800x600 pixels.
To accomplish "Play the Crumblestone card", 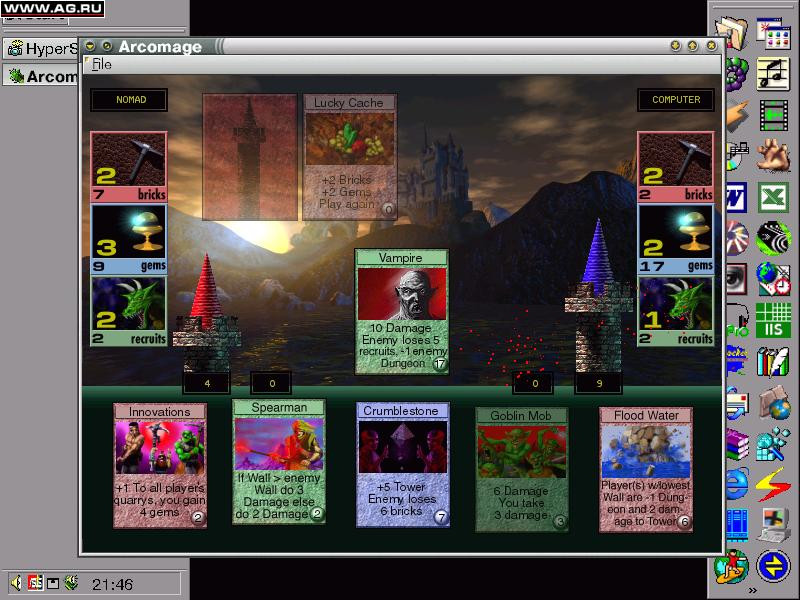I will (403, 464).
